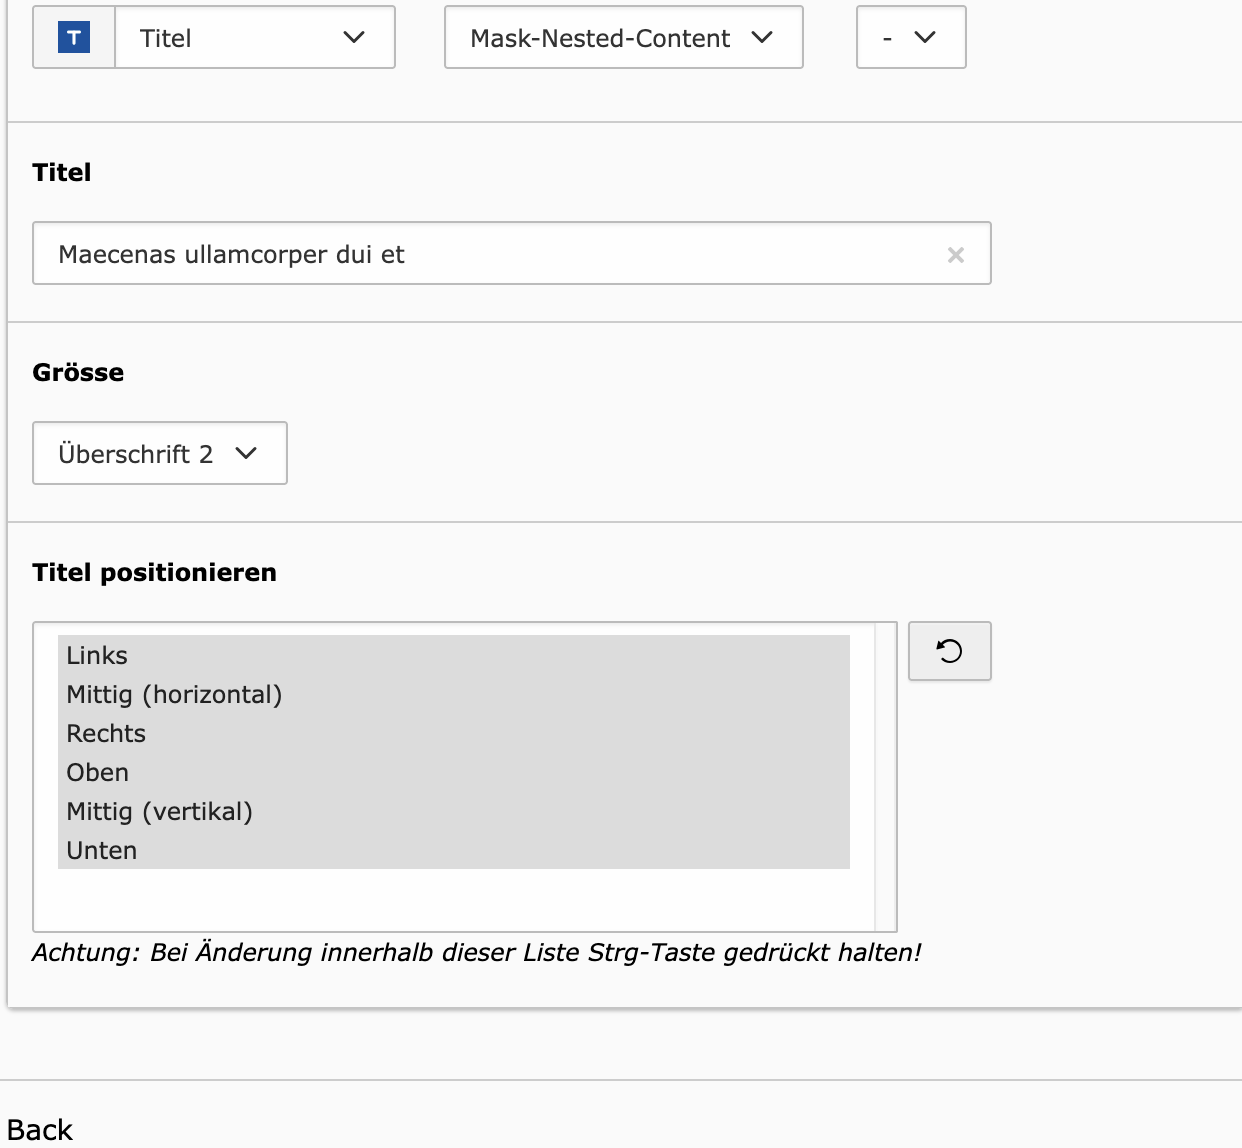Open the Überschrift 2 size dropdown

[x=160, y=454]
